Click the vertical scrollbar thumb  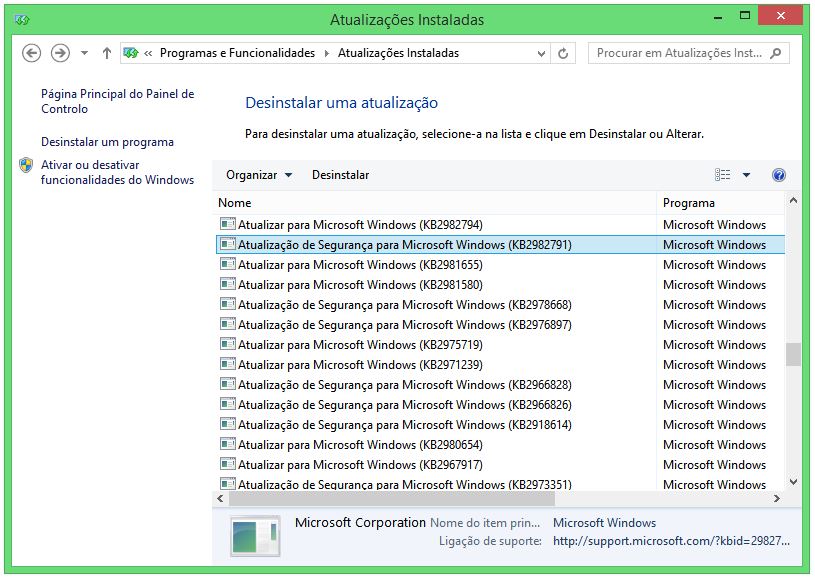(x=793, y=354)
